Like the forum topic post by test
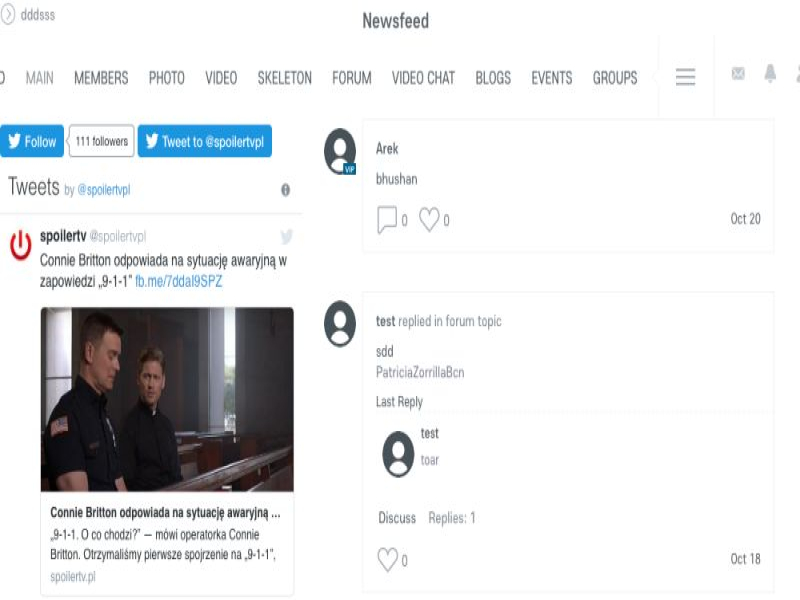Image resolution: width=800 pixels, height=600 pixels. (387, 560)
